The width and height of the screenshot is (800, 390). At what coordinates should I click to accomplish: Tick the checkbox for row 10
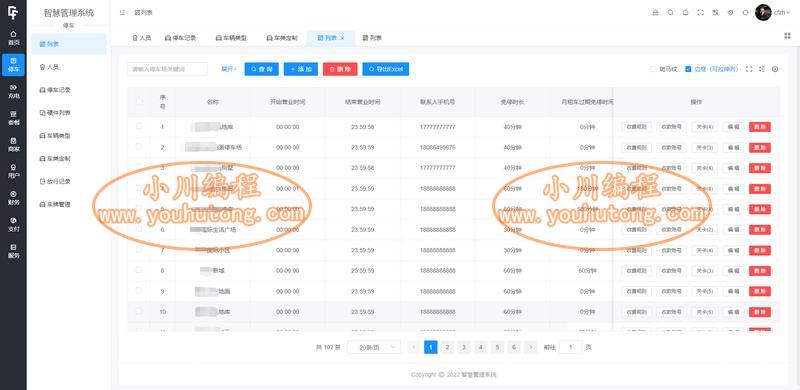tap(139, 311)
